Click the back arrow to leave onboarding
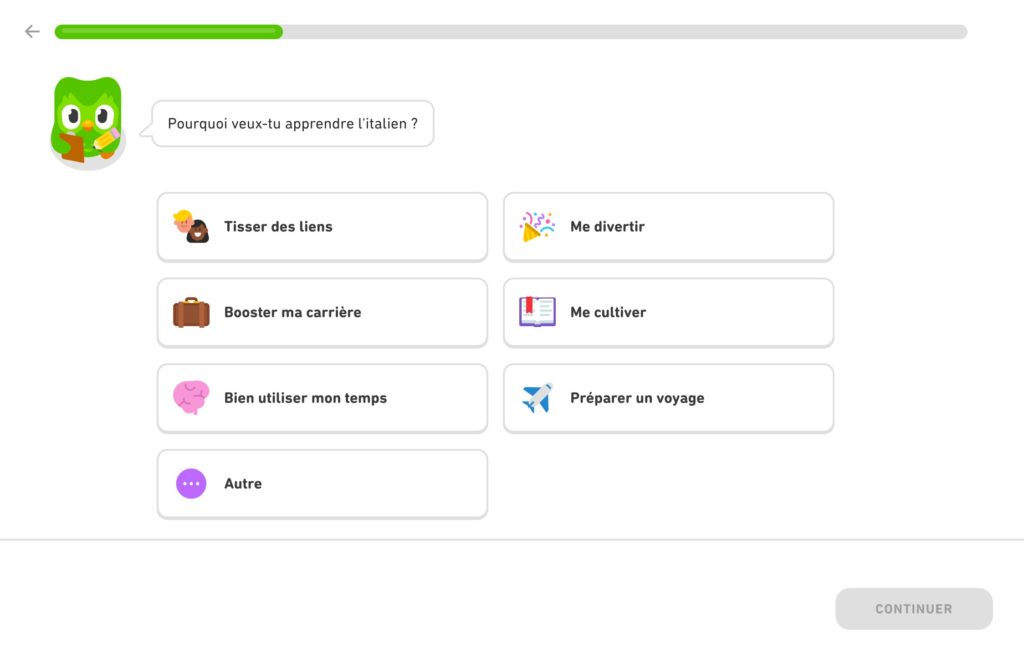 click(x=31, y=31)
